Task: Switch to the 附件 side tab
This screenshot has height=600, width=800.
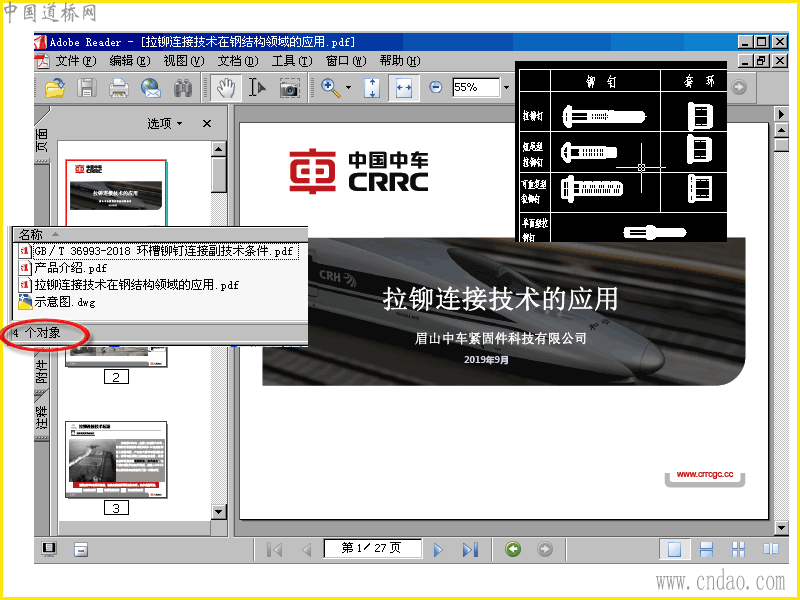Action: [x=41, y=371]
